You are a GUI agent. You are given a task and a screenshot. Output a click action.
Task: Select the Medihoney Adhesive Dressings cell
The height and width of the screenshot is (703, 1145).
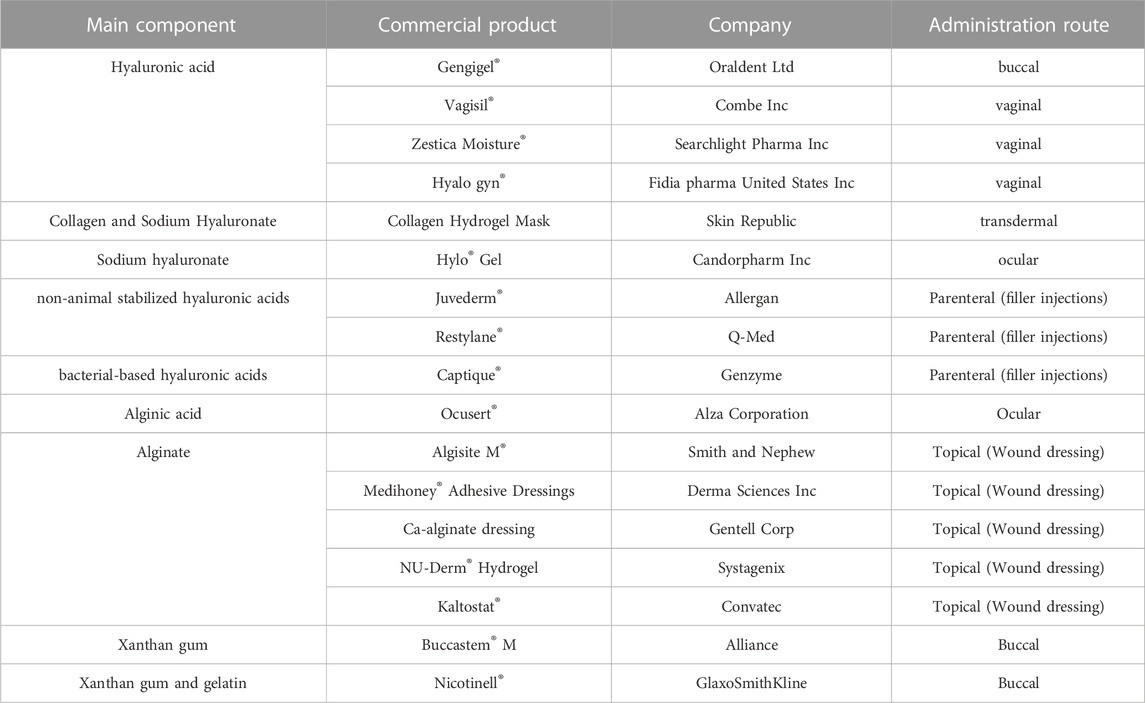pyautogui.click(x=468, y=491)
